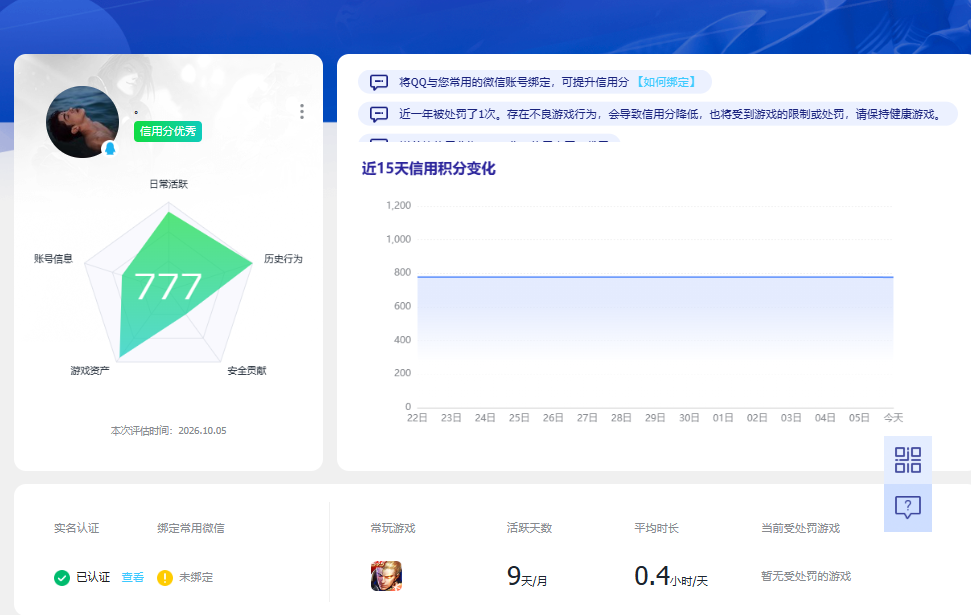Click the 近15天信用积分变化 heading
This screenshot has height=615, width=971.
click(x=429, y=168)
